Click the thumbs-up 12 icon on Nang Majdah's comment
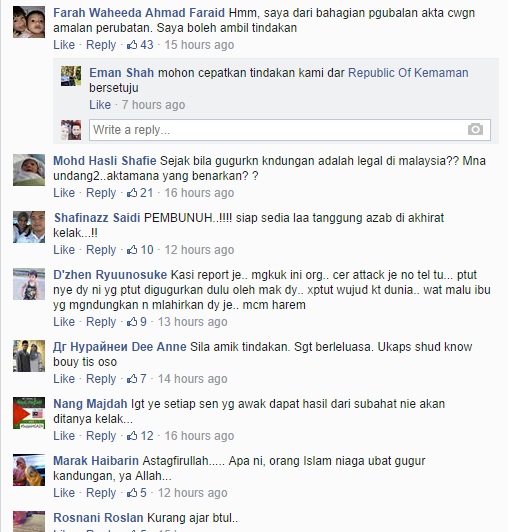508x532 pixels. pyautogui.click(x=140, y=436)
